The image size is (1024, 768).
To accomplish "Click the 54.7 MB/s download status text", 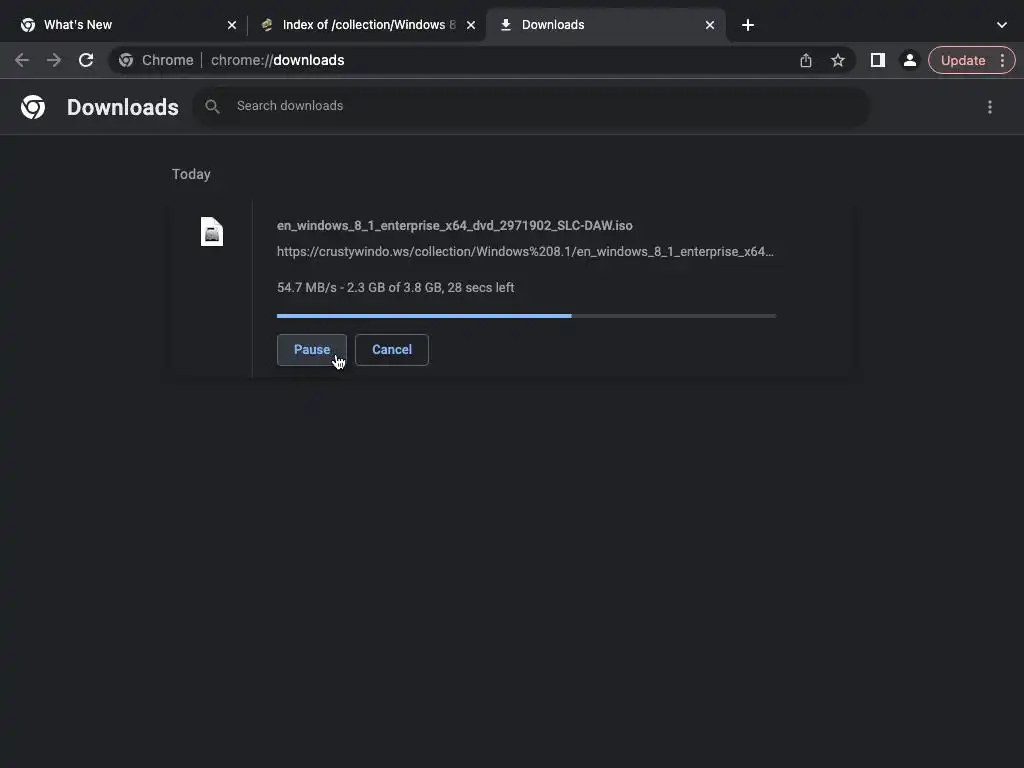I will pyautogui.click(x=395, y=287).
